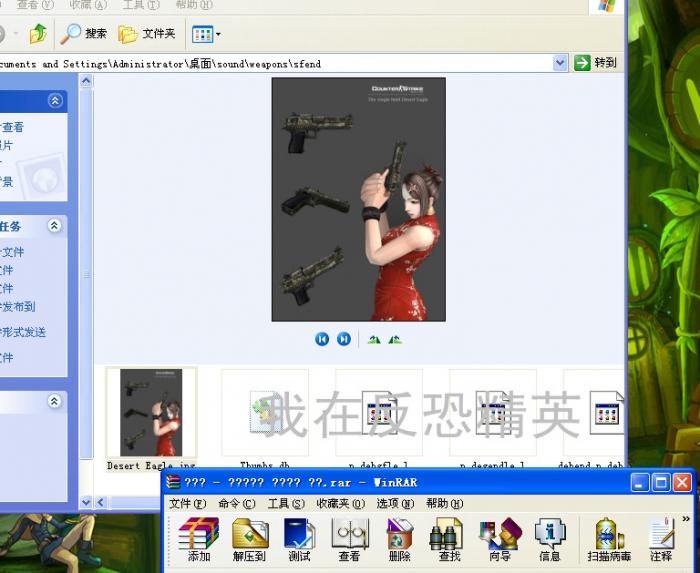The image size is (700, 573).
Task: Open Explorer Favorites (收藏) menu
Action: (88, 4)
